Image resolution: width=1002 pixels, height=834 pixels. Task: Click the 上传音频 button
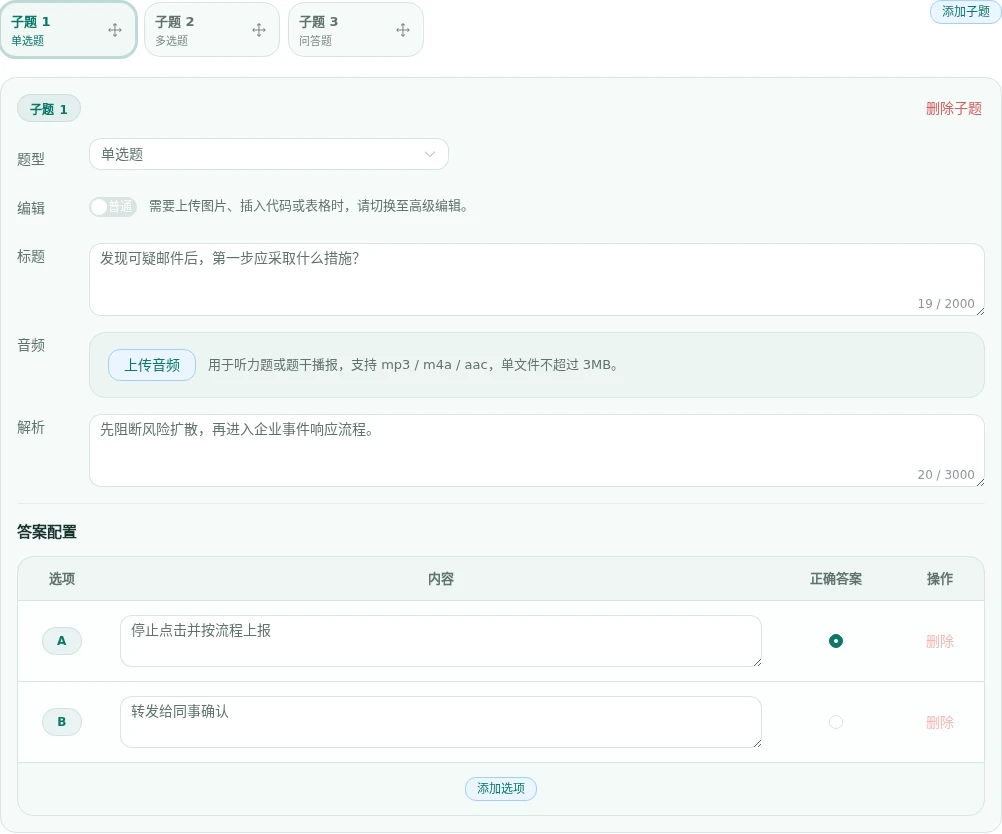click(x=152, y=365)
